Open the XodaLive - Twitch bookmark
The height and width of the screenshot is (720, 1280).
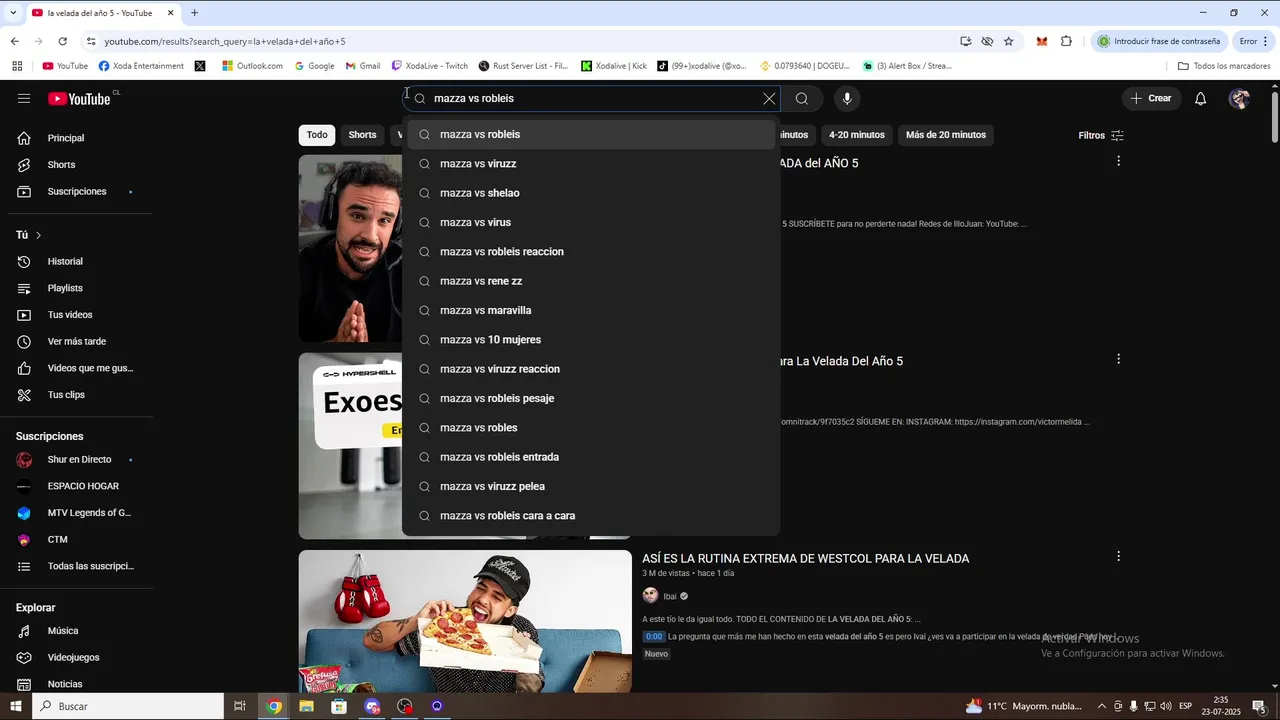click(x=430, y=66)
